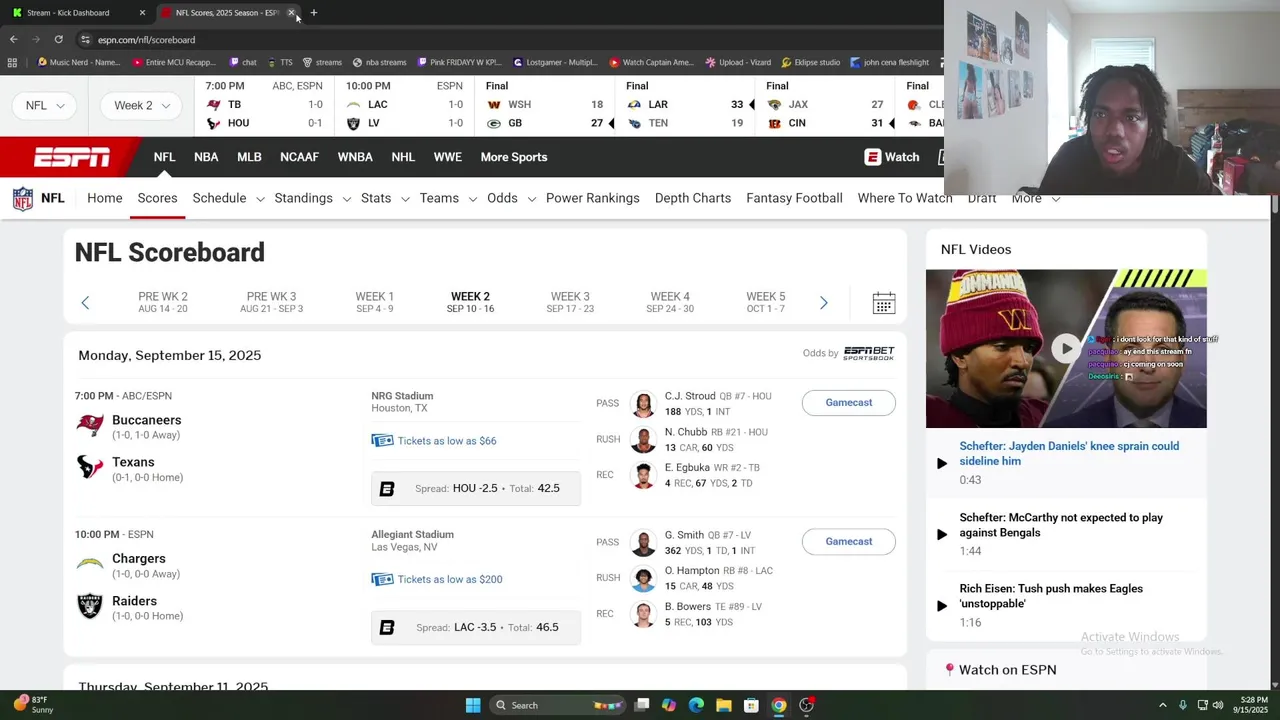This screenshot has width=1280, height=720.
Task: Click the ESPN Bet icon for HOU spread
Action: point(387,489)
